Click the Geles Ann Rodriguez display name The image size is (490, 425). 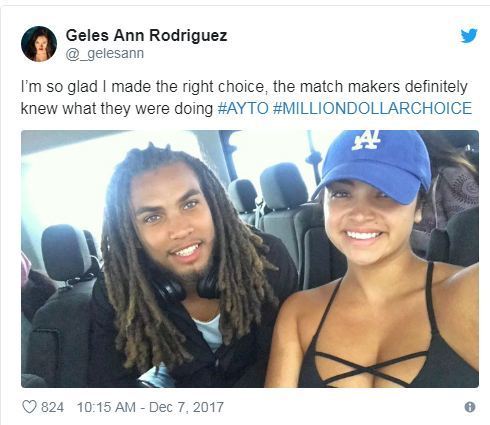point(146,35)
